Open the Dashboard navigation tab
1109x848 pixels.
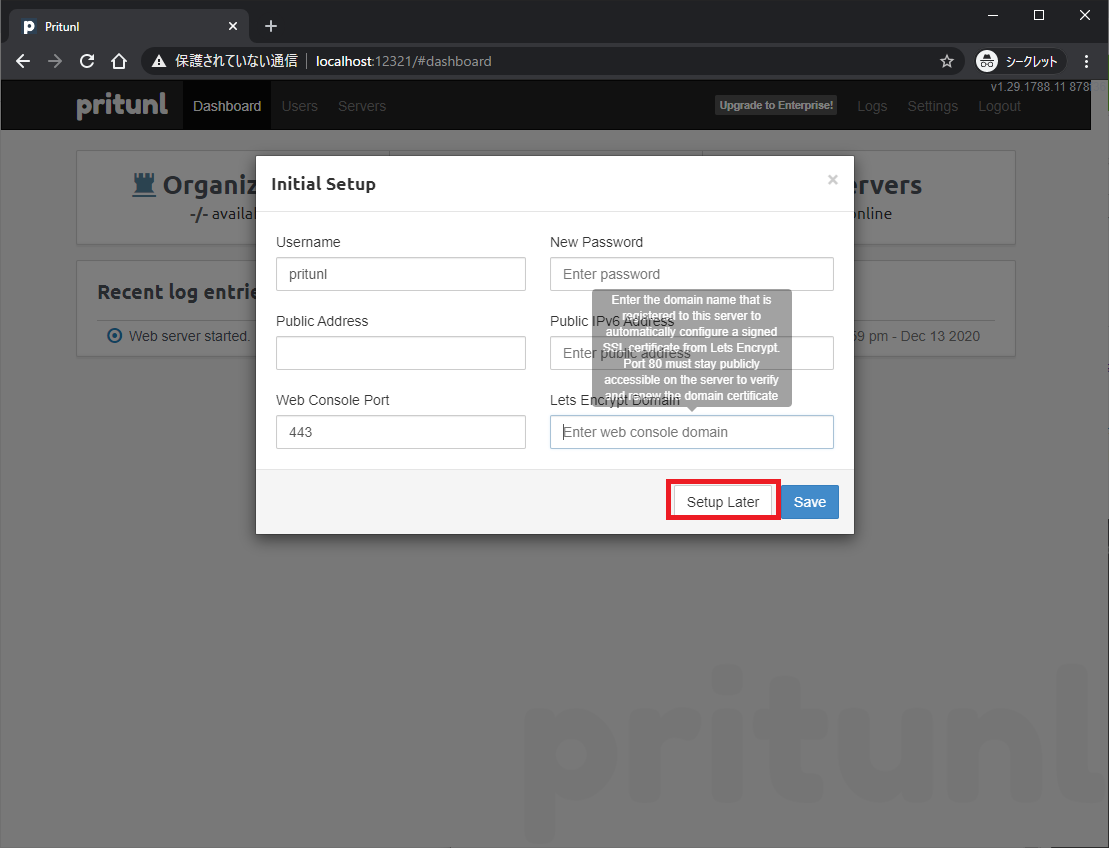227,106
